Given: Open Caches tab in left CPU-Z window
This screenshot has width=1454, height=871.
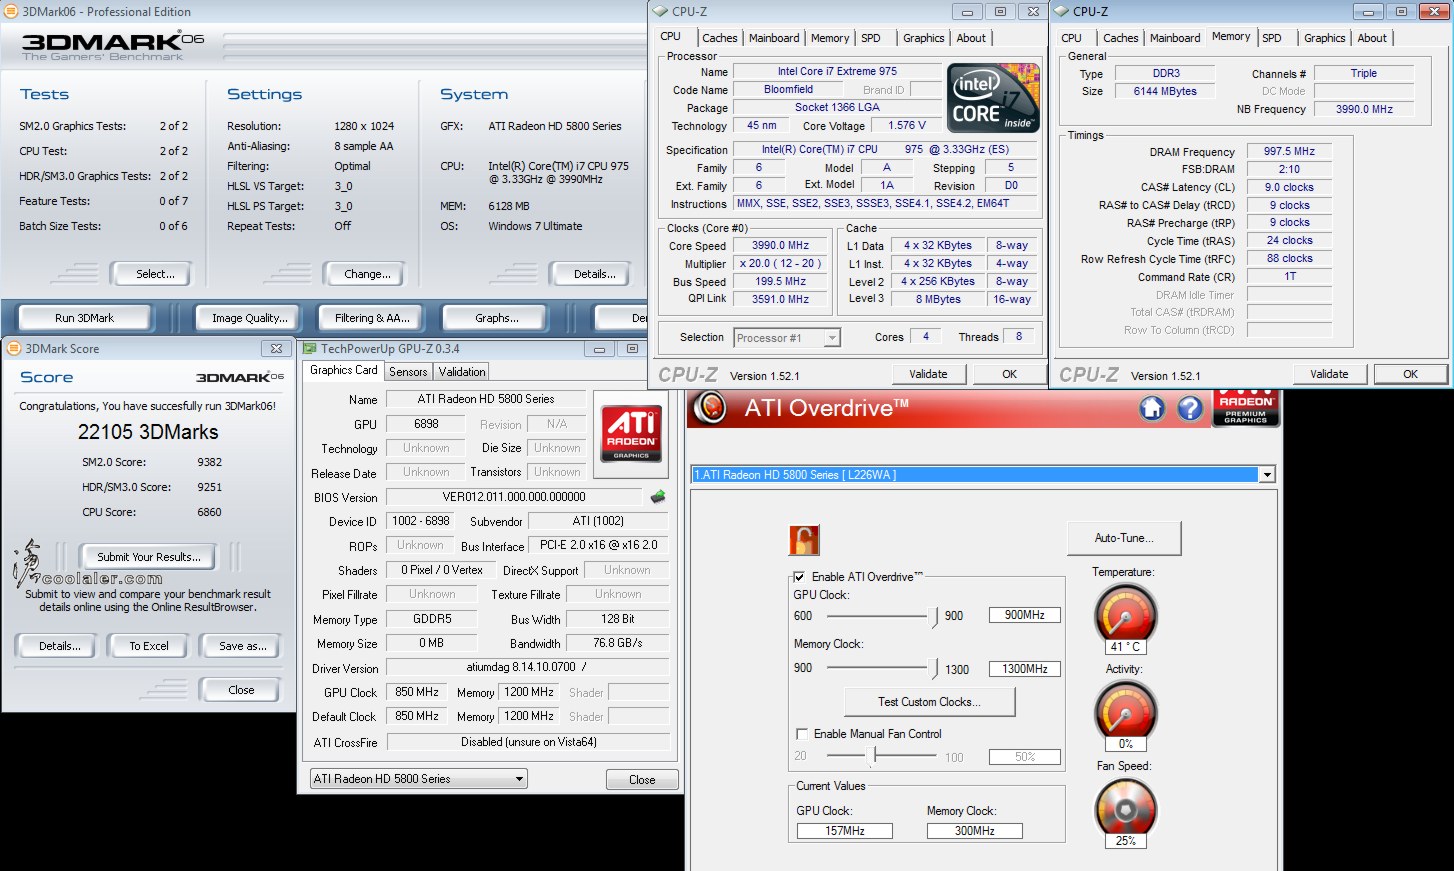Looking at the screenshot, I should [x=720, y=38].
